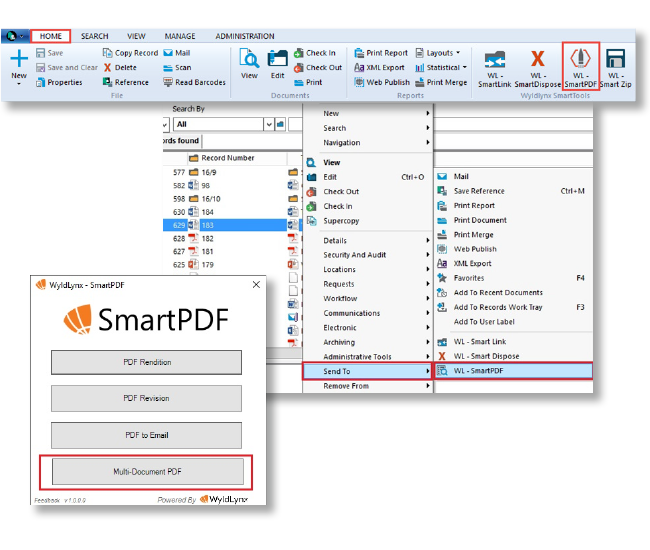650x550 pixels.
Task: Switch to the HOME ribbon tab
Action: tap(51, 36)
